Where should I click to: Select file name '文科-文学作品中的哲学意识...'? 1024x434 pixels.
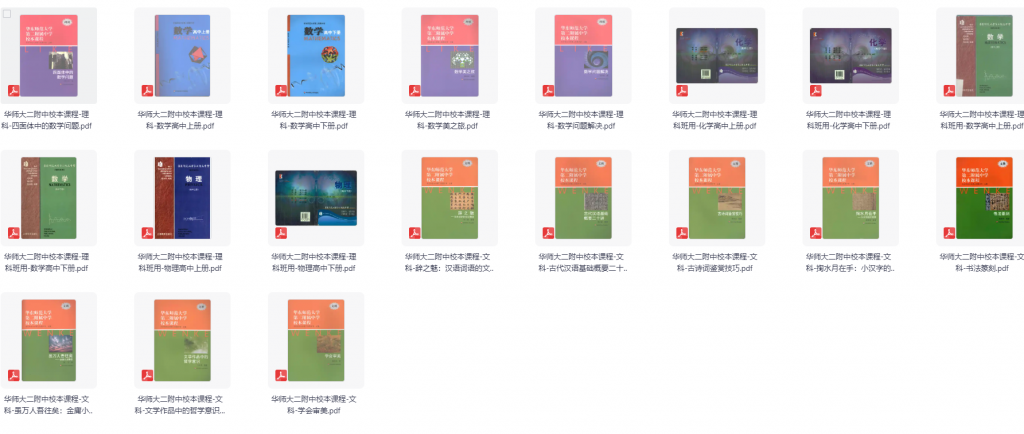182,405
